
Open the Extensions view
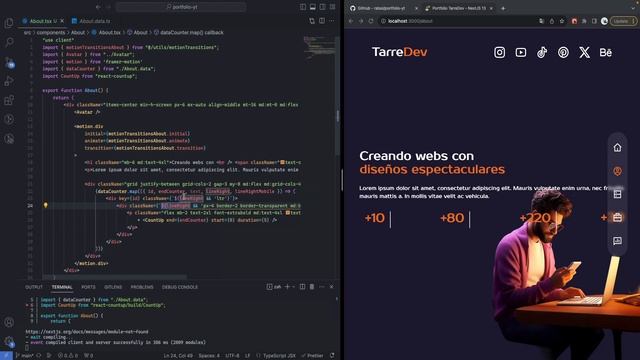(x=9, y=100)
